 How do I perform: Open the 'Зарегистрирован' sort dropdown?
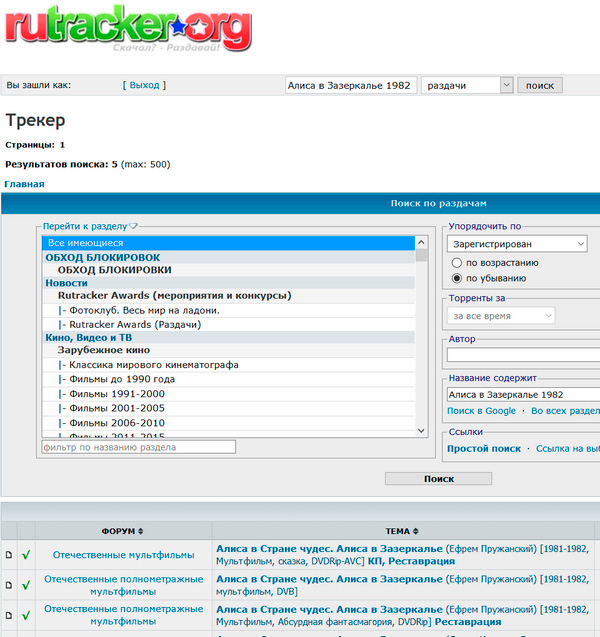(518, 243)
